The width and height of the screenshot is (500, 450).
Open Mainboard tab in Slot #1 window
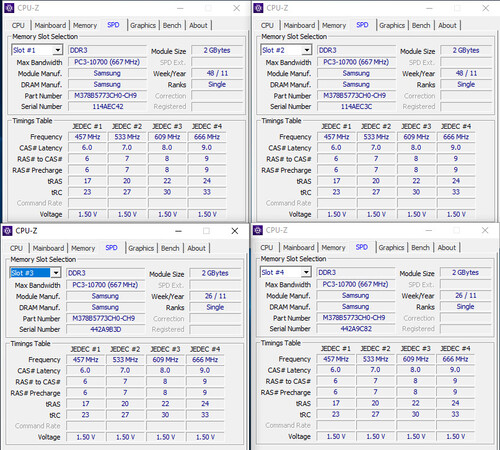tap(50, 25)
